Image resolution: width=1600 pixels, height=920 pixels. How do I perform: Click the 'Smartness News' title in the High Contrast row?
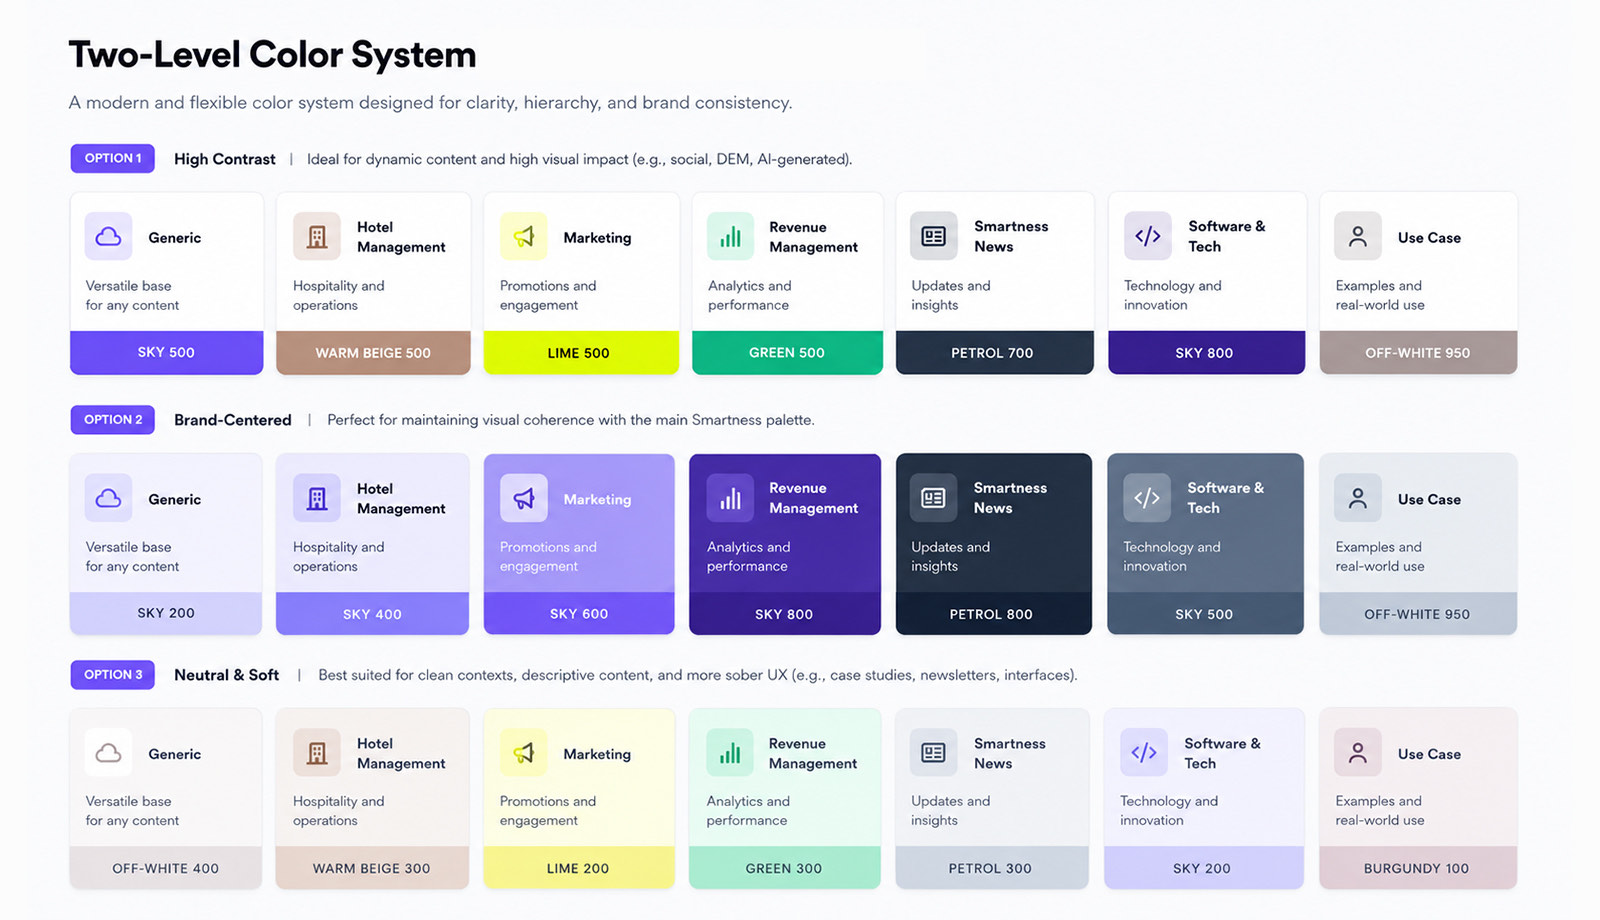click(x=1011, y=236)
